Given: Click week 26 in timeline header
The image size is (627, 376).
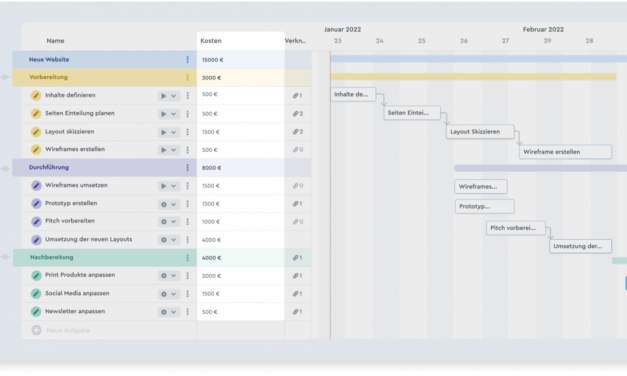Looking at the screenshot, I should (463, 41).
